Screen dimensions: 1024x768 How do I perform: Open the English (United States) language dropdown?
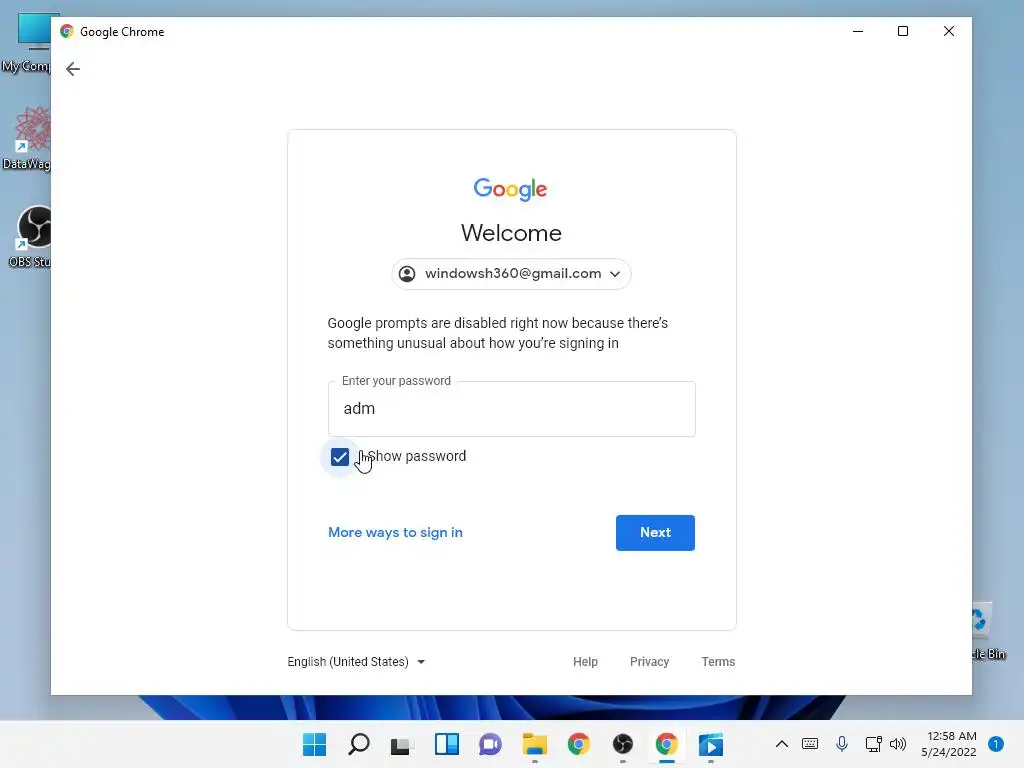pos(356,662)
